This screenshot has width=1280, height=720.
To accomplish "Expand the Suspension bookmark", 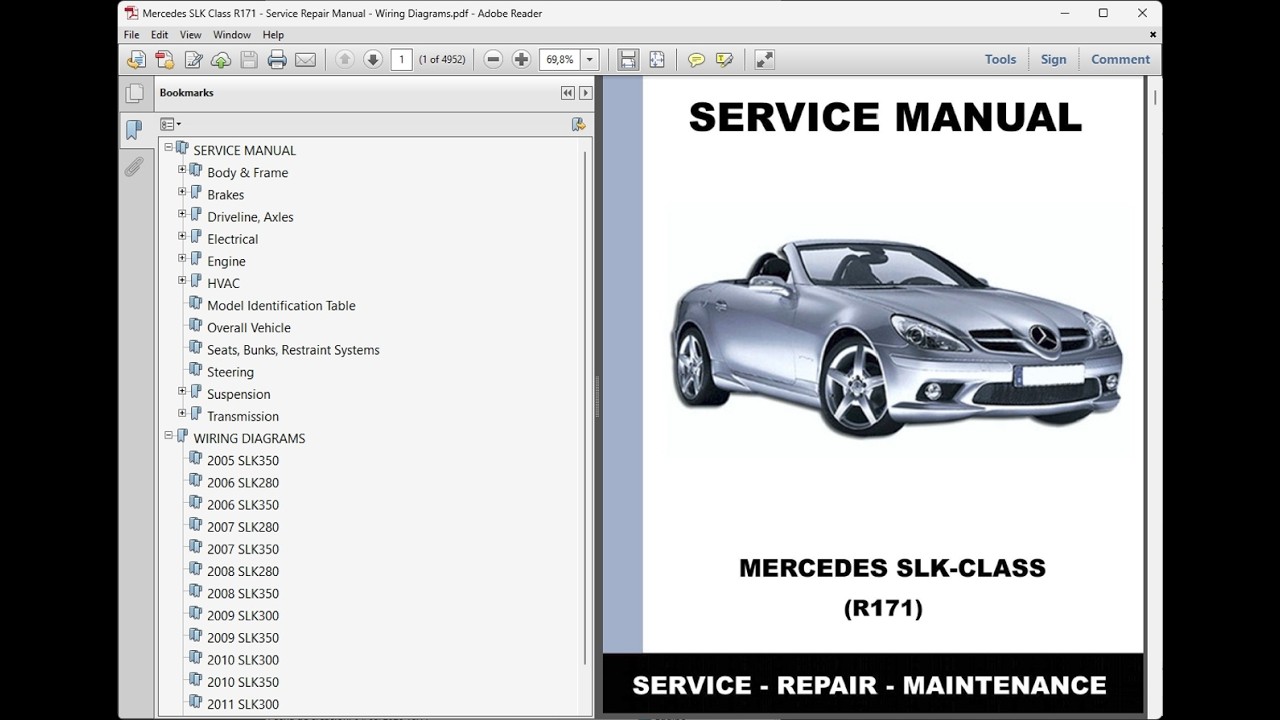I will [x=182, y=391].
